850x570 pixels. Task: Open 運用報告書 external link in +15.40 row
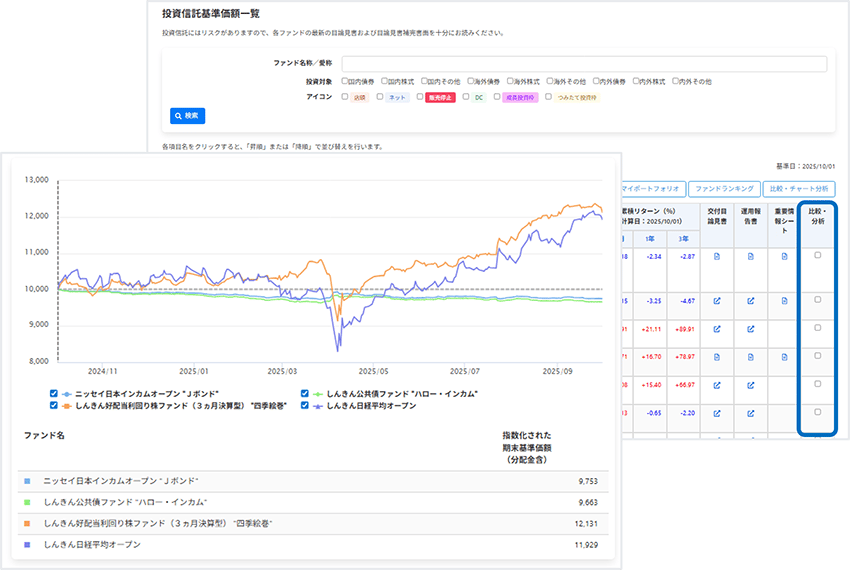click(751, 385)
